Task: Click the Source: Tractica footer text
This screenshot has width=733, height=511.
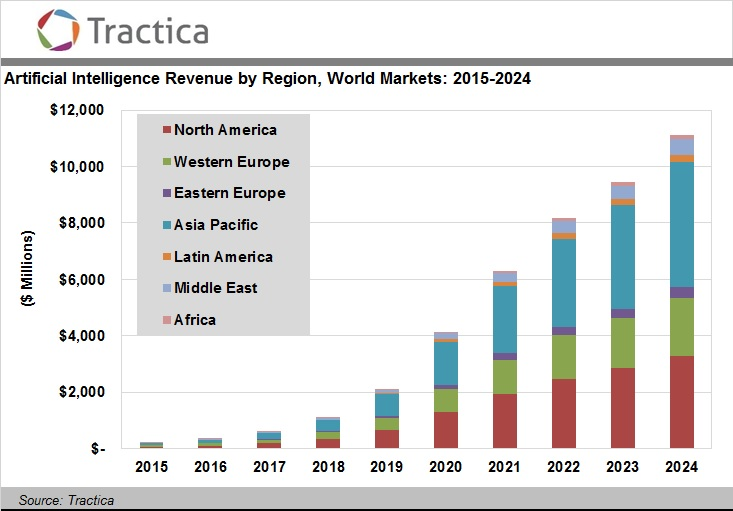Action: click(66, 500)
